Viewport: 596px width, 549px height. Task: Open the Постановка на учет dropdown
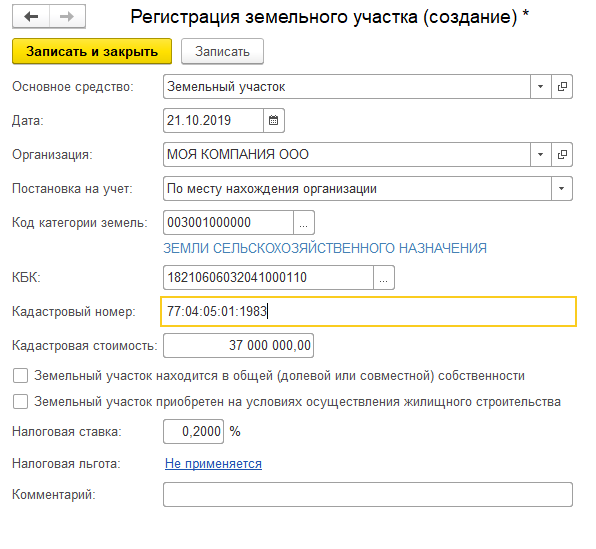(562, 189)
